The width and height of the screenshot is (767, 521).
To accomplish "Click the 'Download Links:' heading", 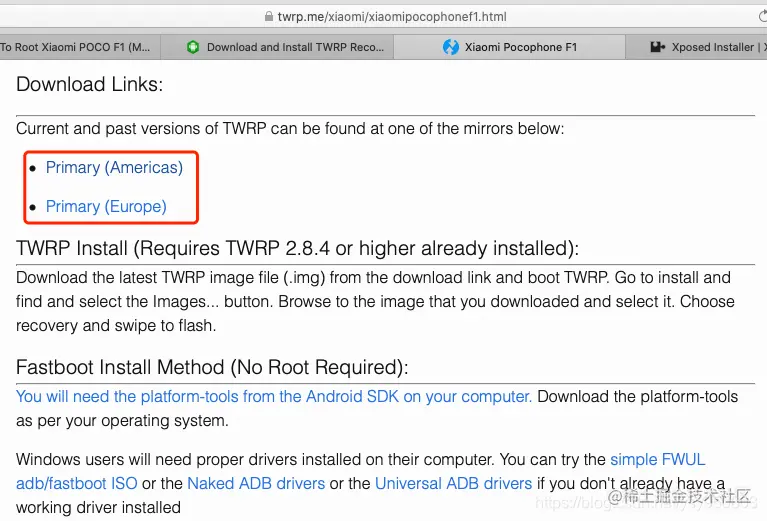I will pyautogui.click(x=90, y=84).
